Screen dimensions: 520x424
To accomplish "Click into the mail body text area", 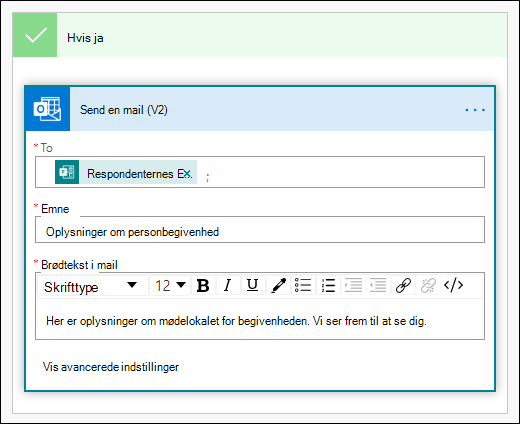I will click(x=260, y=319).
